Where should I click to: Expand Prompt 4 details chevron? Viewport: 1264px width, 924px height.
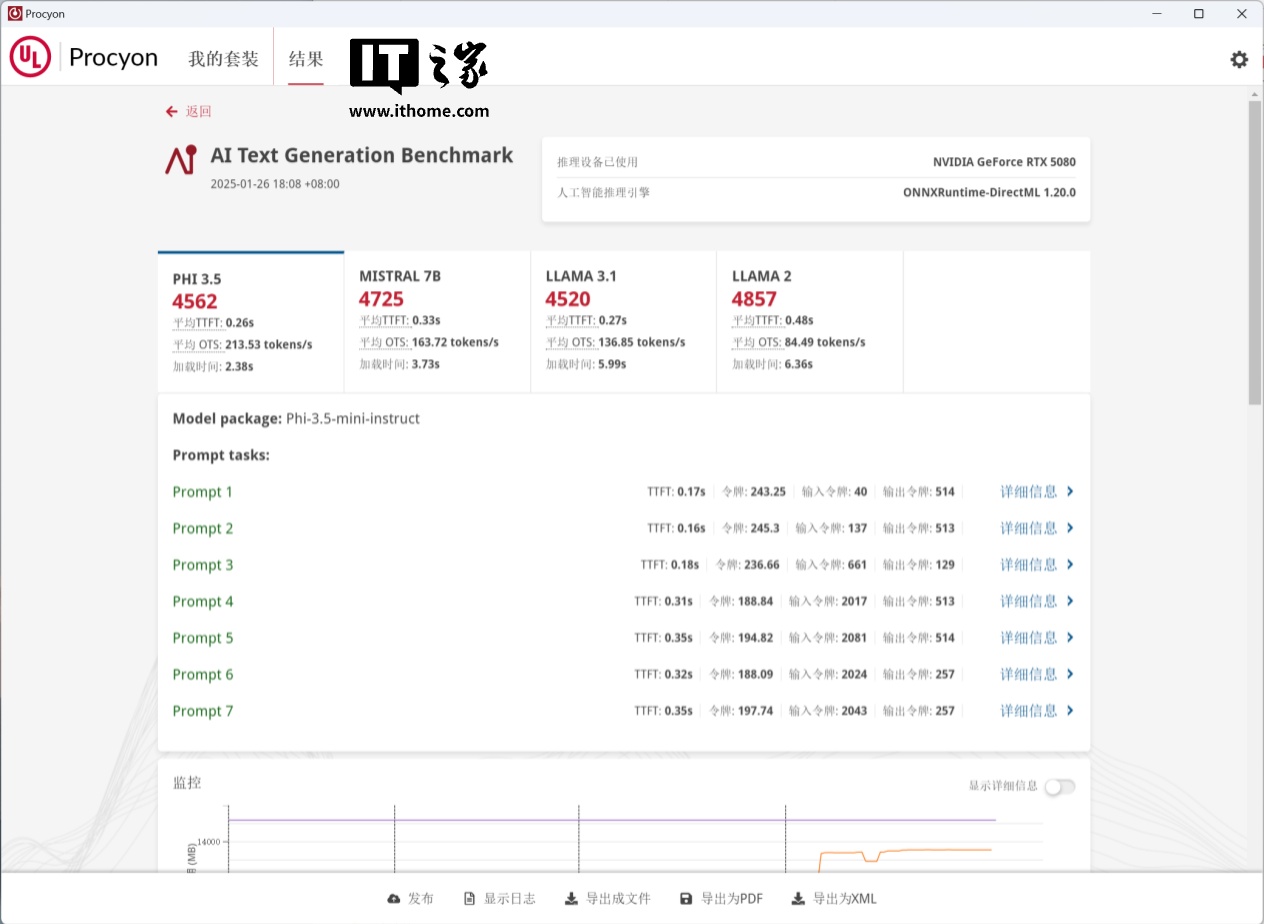1070,601
